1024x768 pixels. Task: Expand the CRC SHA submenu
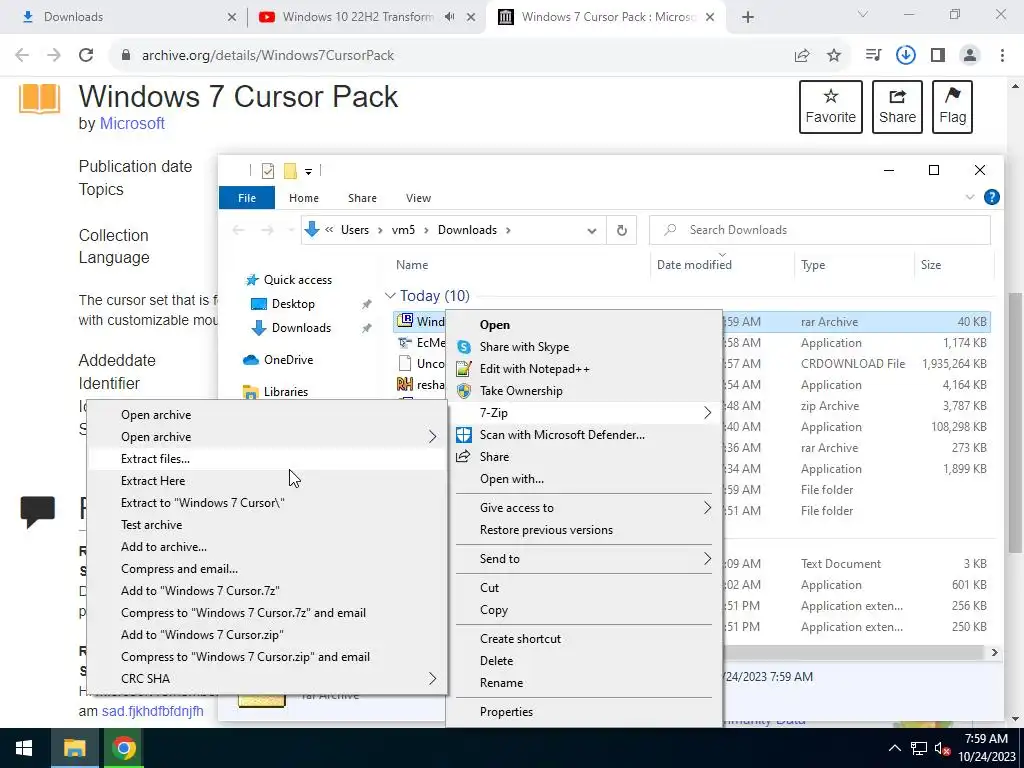click(x=432, y=679)
